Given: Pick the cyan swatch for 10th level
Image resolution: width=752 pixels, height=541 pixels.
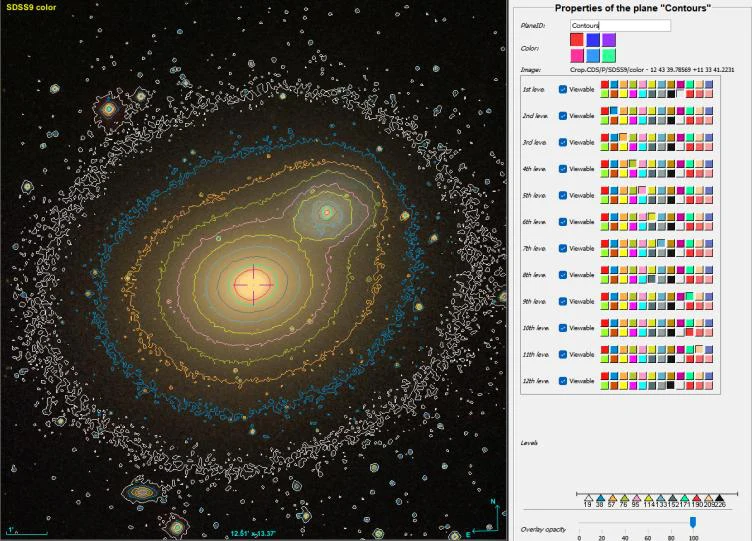Looking at the screenshot, I should click(643, 332).
